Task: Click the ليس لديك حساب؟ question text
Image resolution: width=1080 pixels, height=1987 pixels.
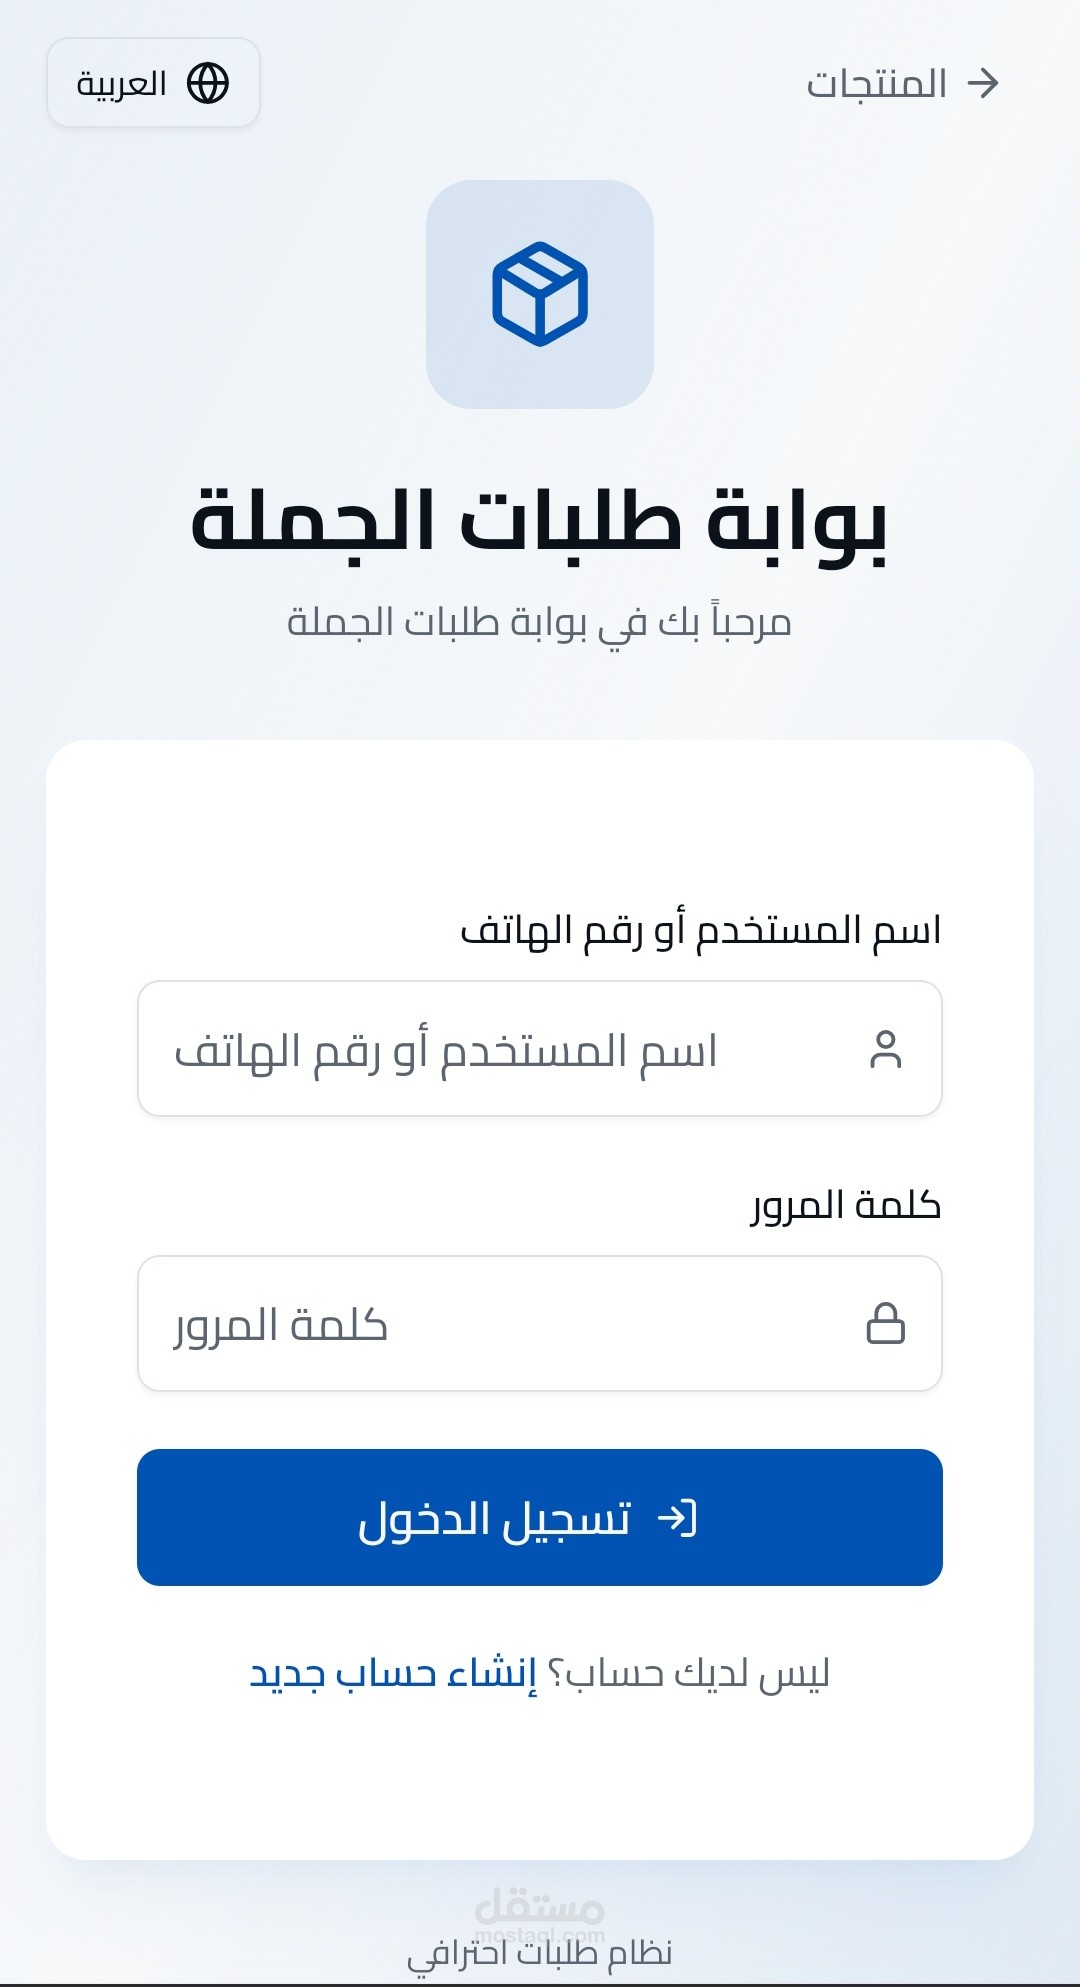Action: (x=688, y=1673)
